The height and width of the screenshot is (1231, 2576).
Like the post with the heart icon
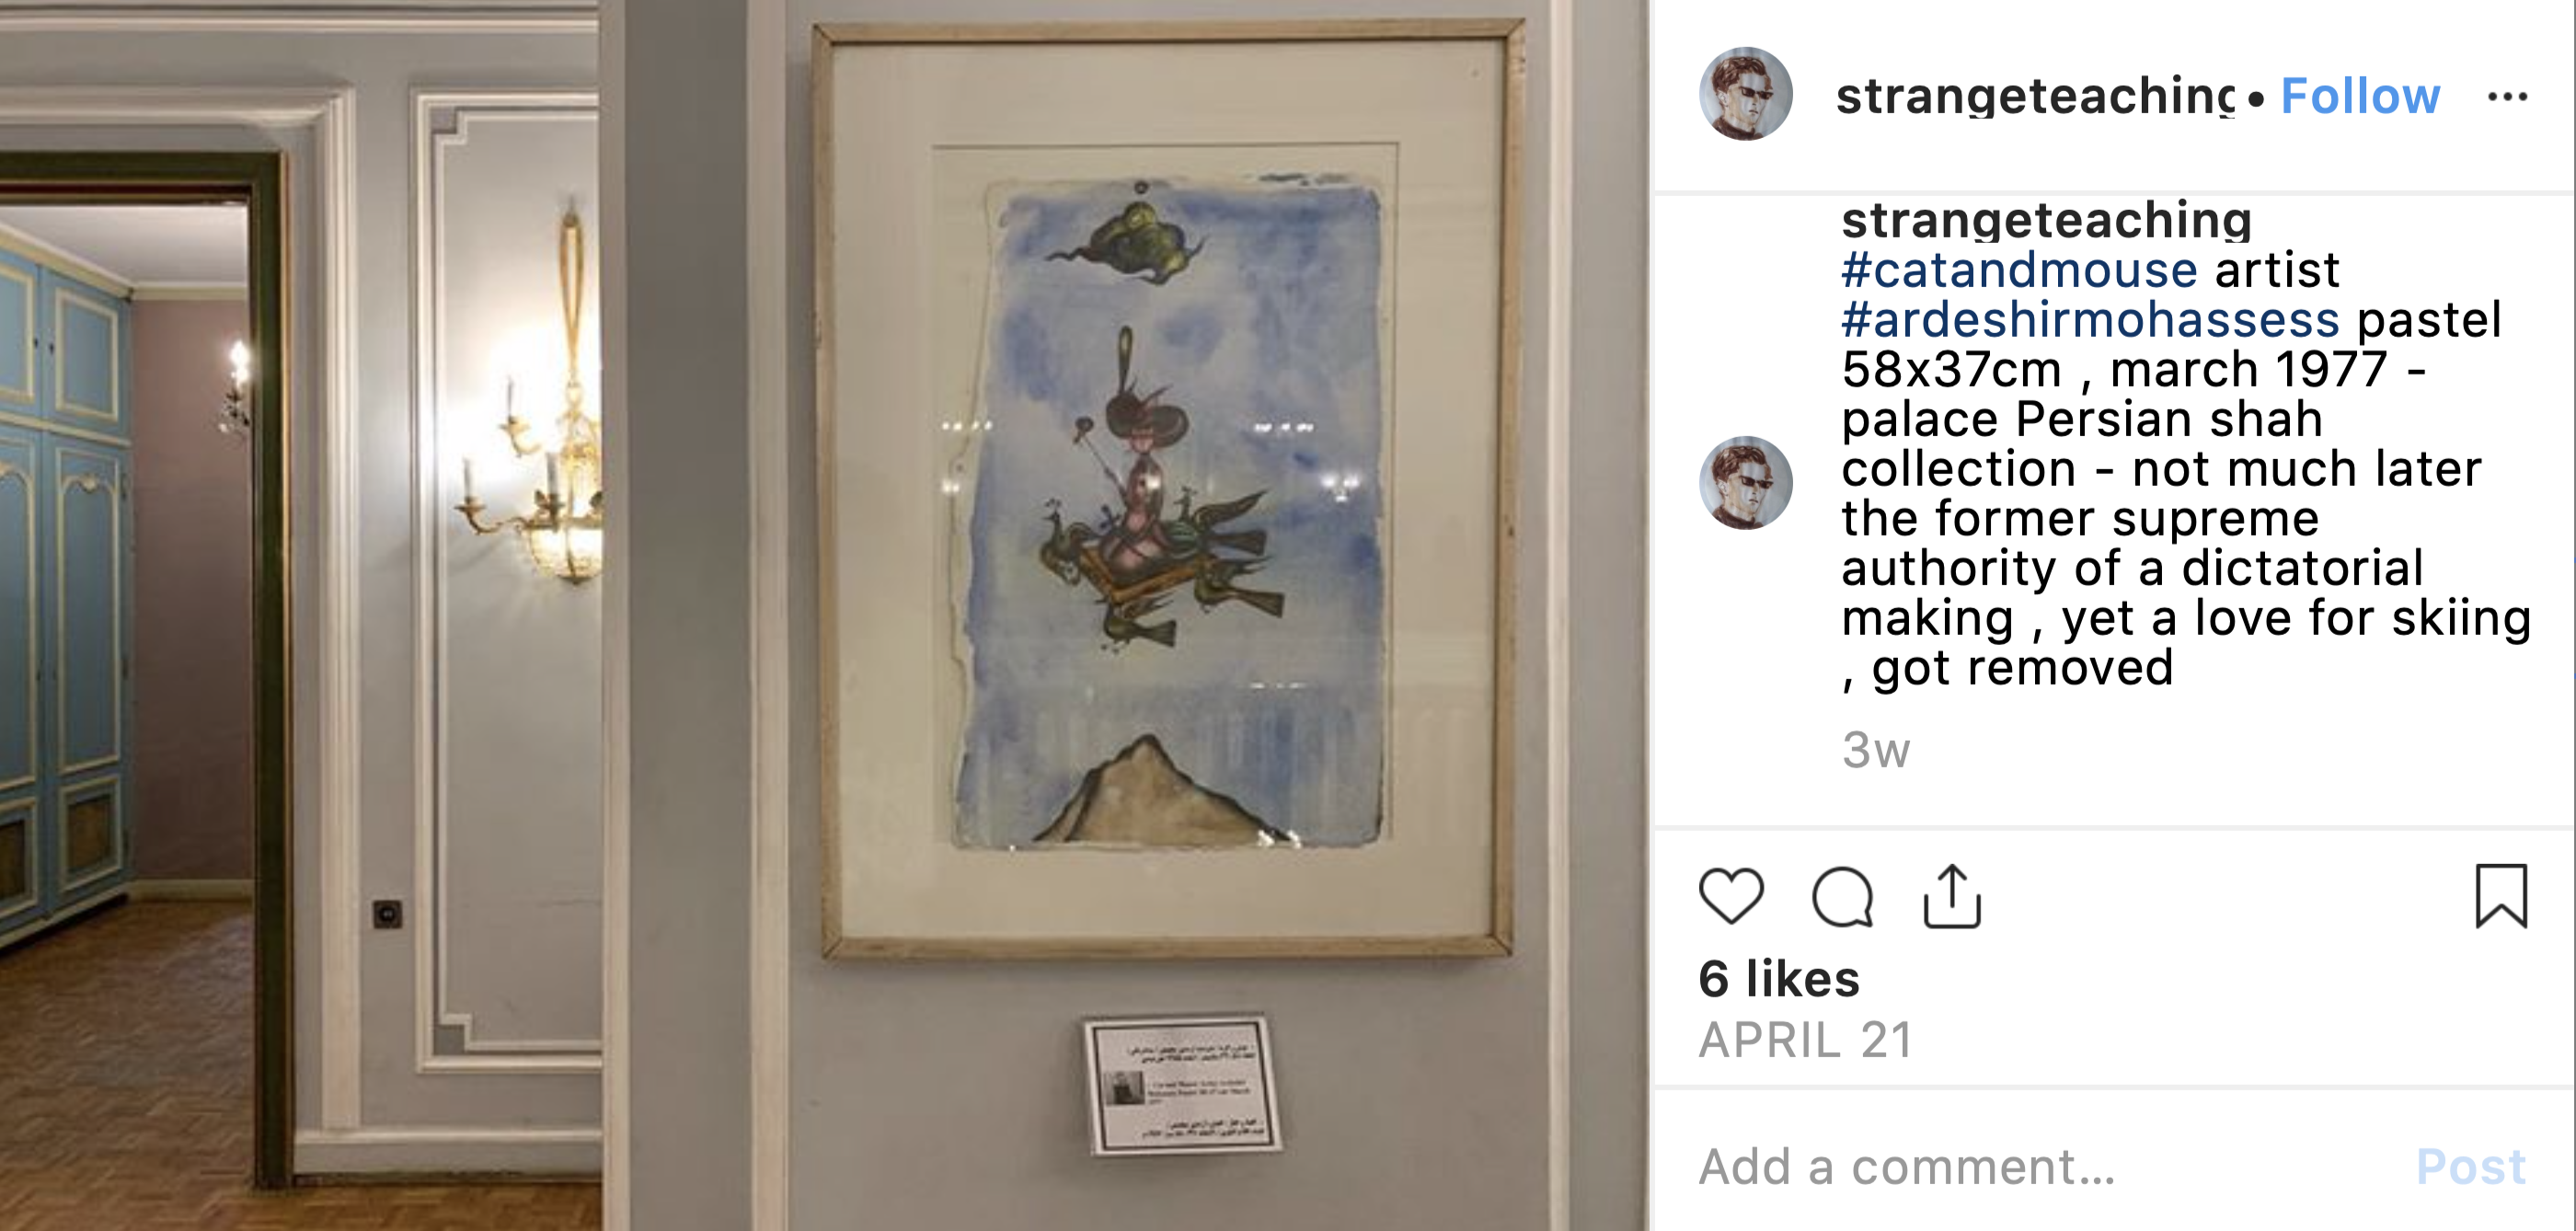click(x=1731, y=896)
